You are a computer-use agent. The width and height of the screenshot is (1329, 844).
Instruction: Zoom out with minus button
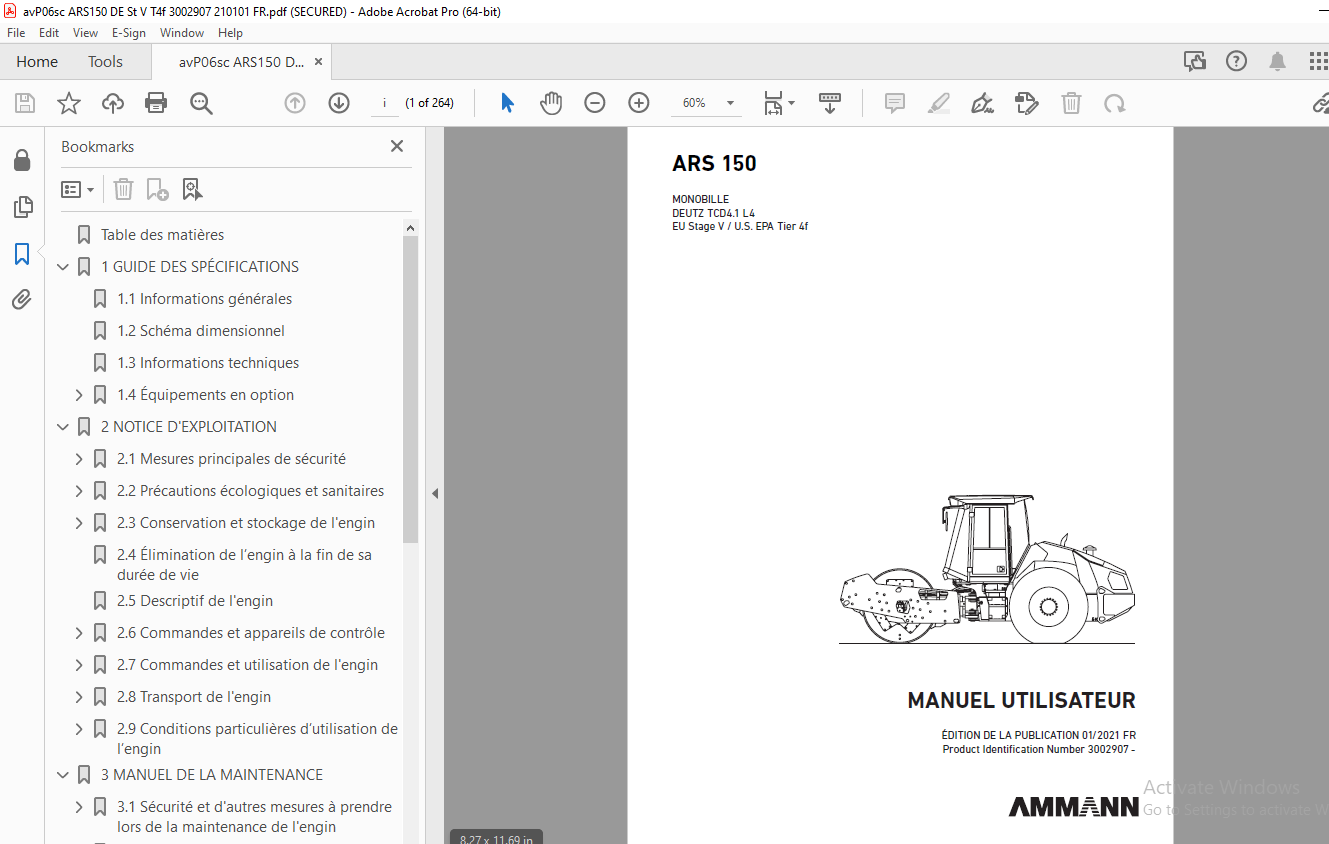(x=595, y=103)
